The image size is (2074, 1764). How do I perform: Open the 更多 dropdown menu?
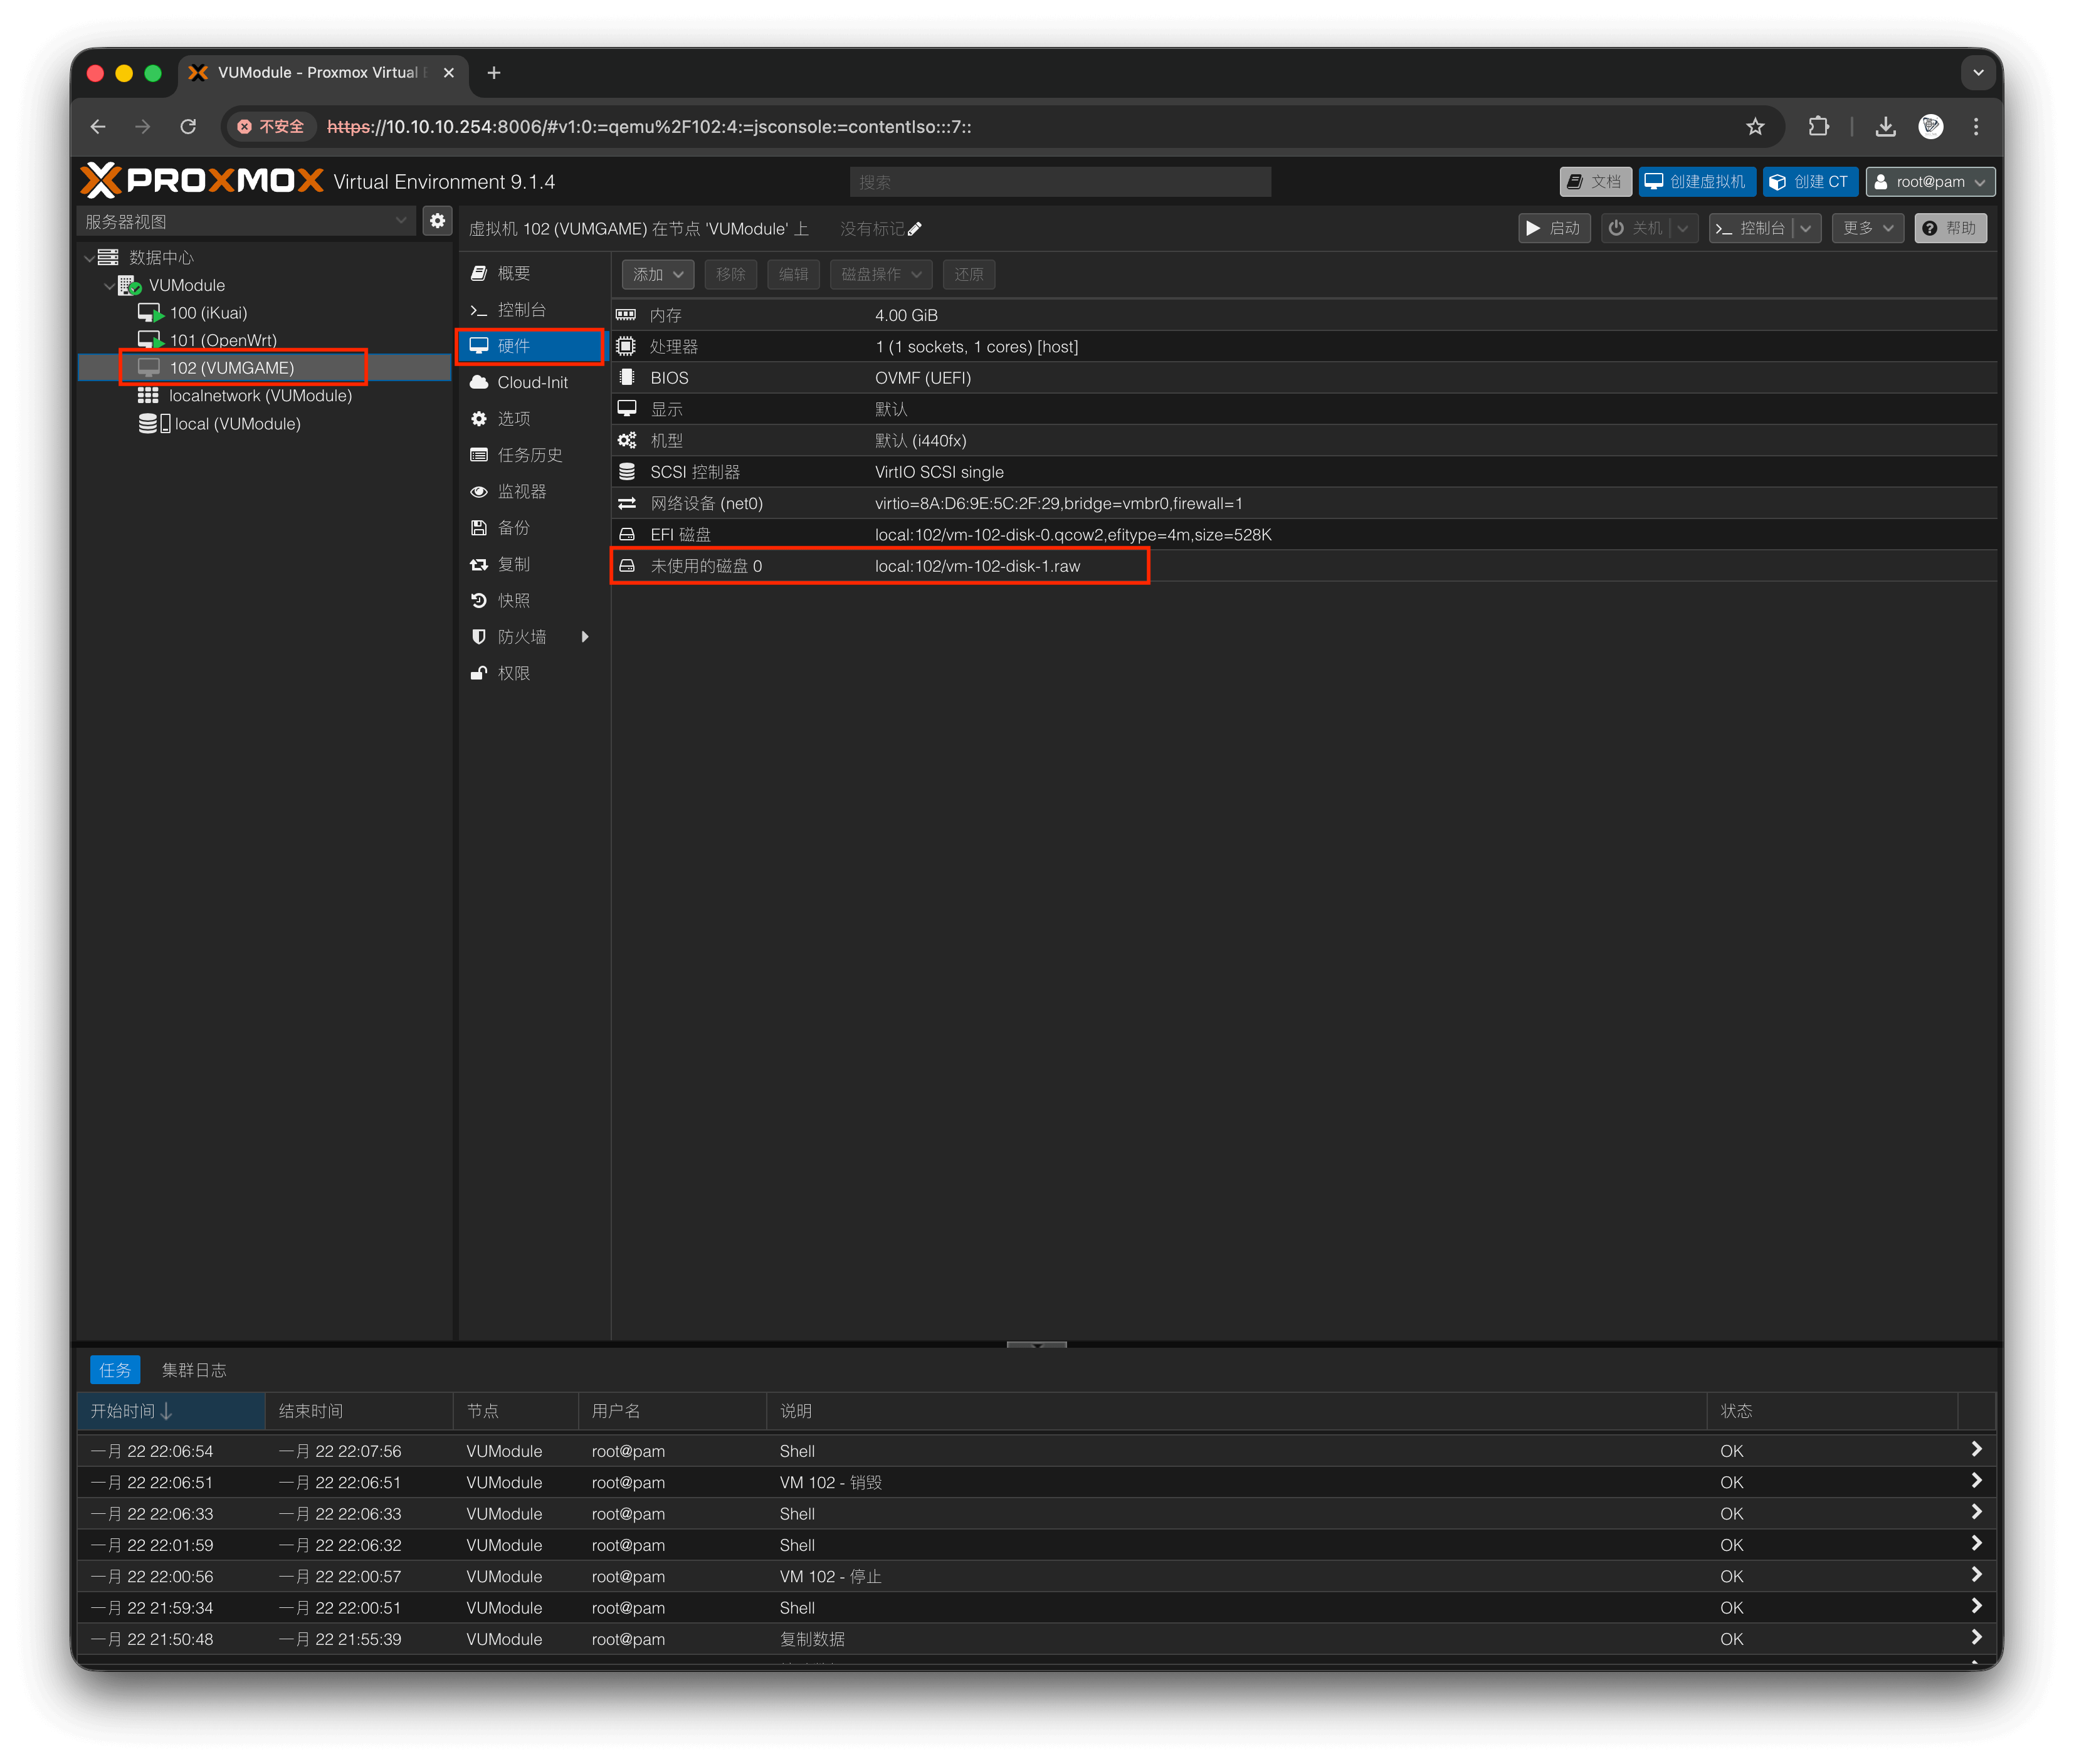(1867, 228)
